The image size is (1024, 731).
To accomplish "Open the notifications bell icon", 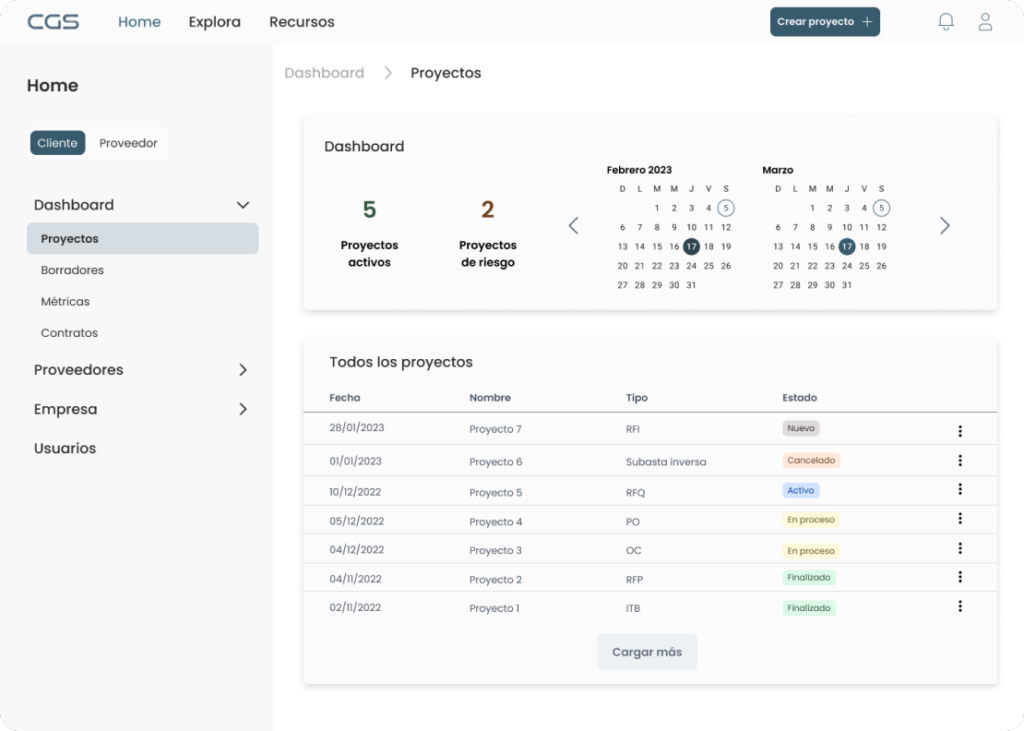I will point(945,22).
